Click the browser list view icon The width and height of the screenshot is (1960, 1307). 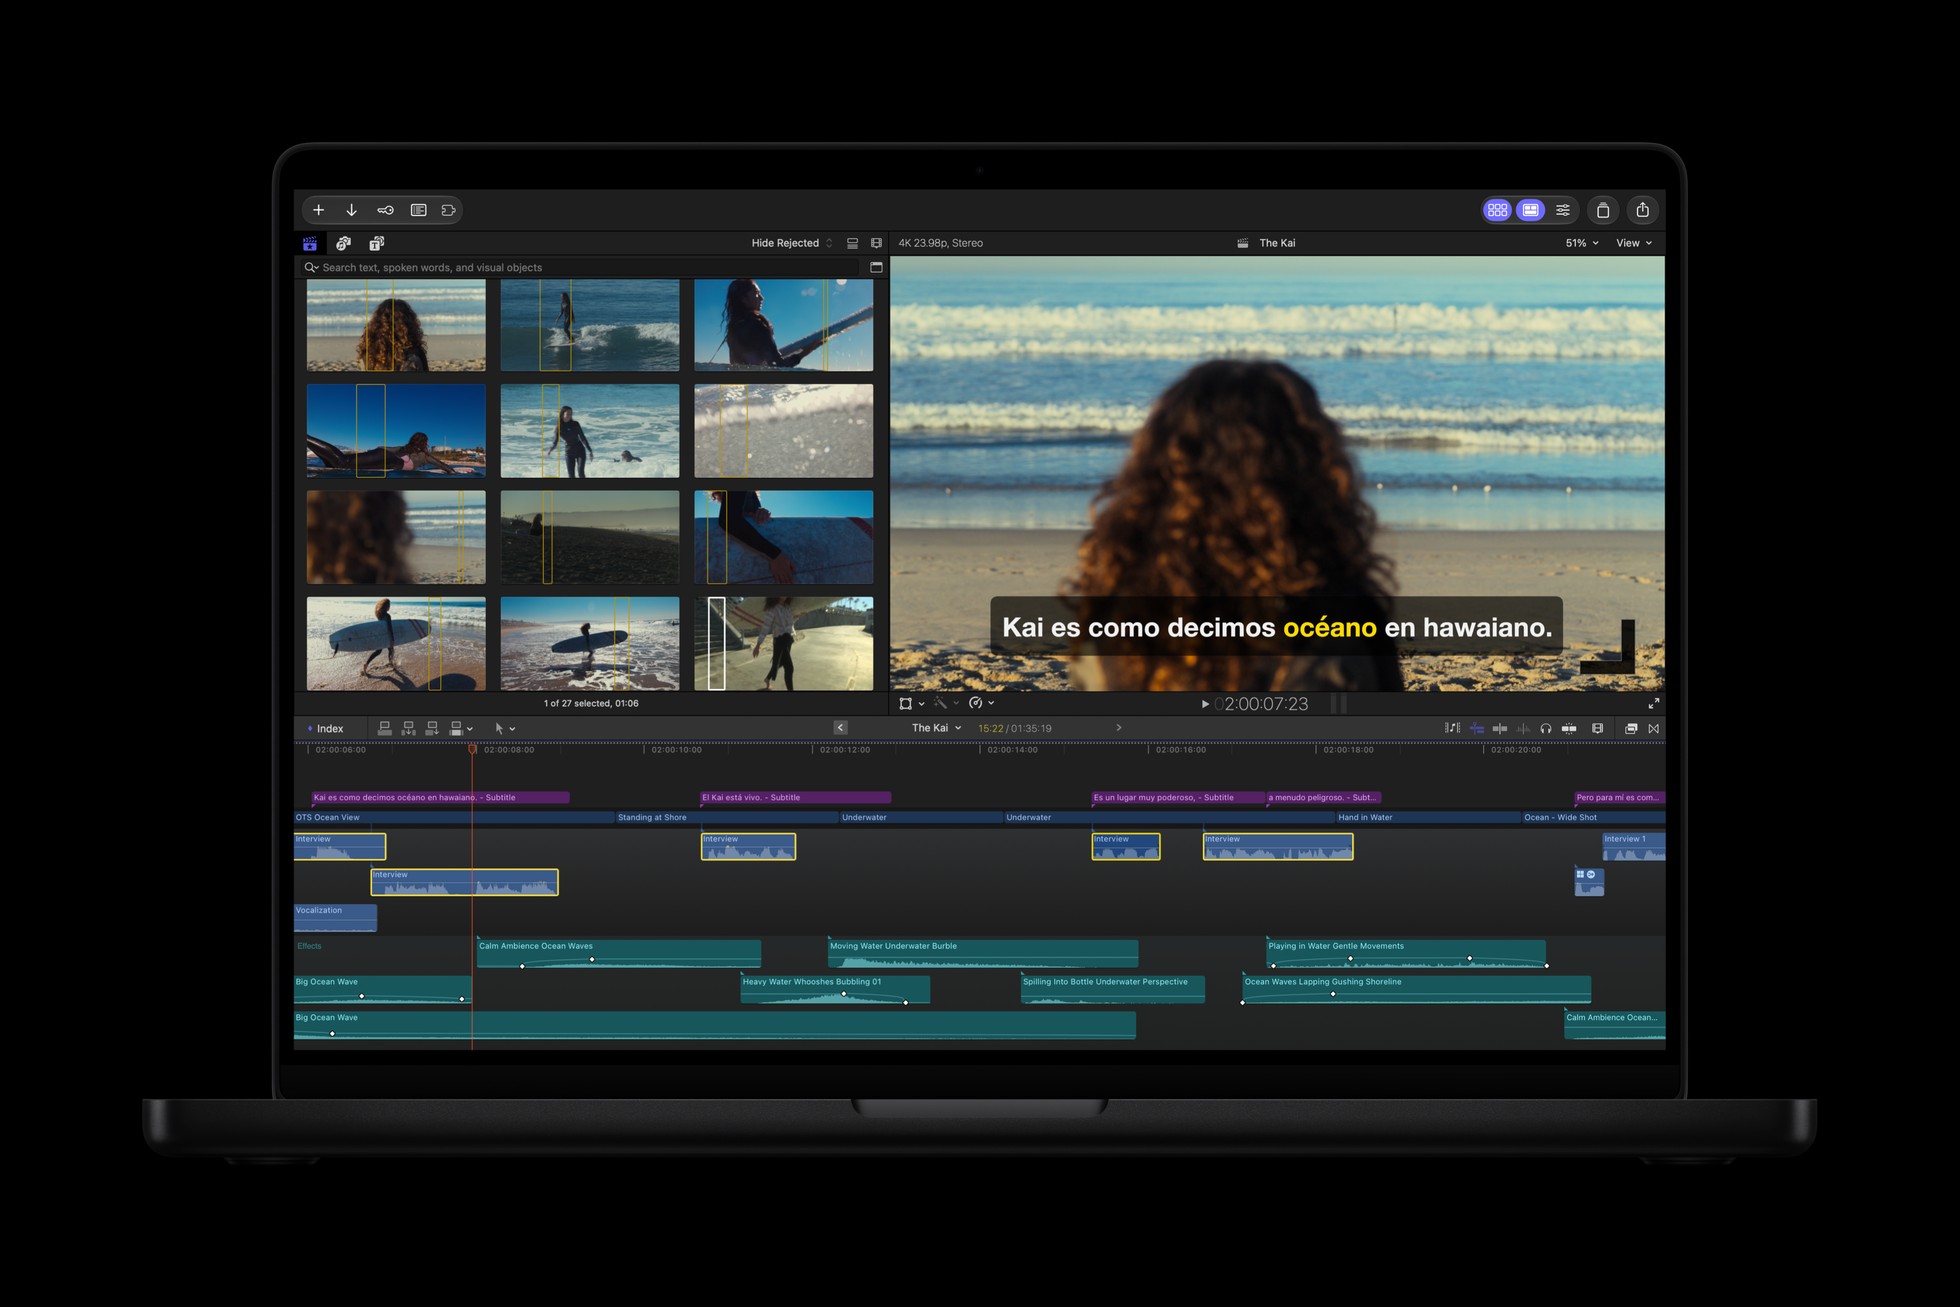point(853,243)
